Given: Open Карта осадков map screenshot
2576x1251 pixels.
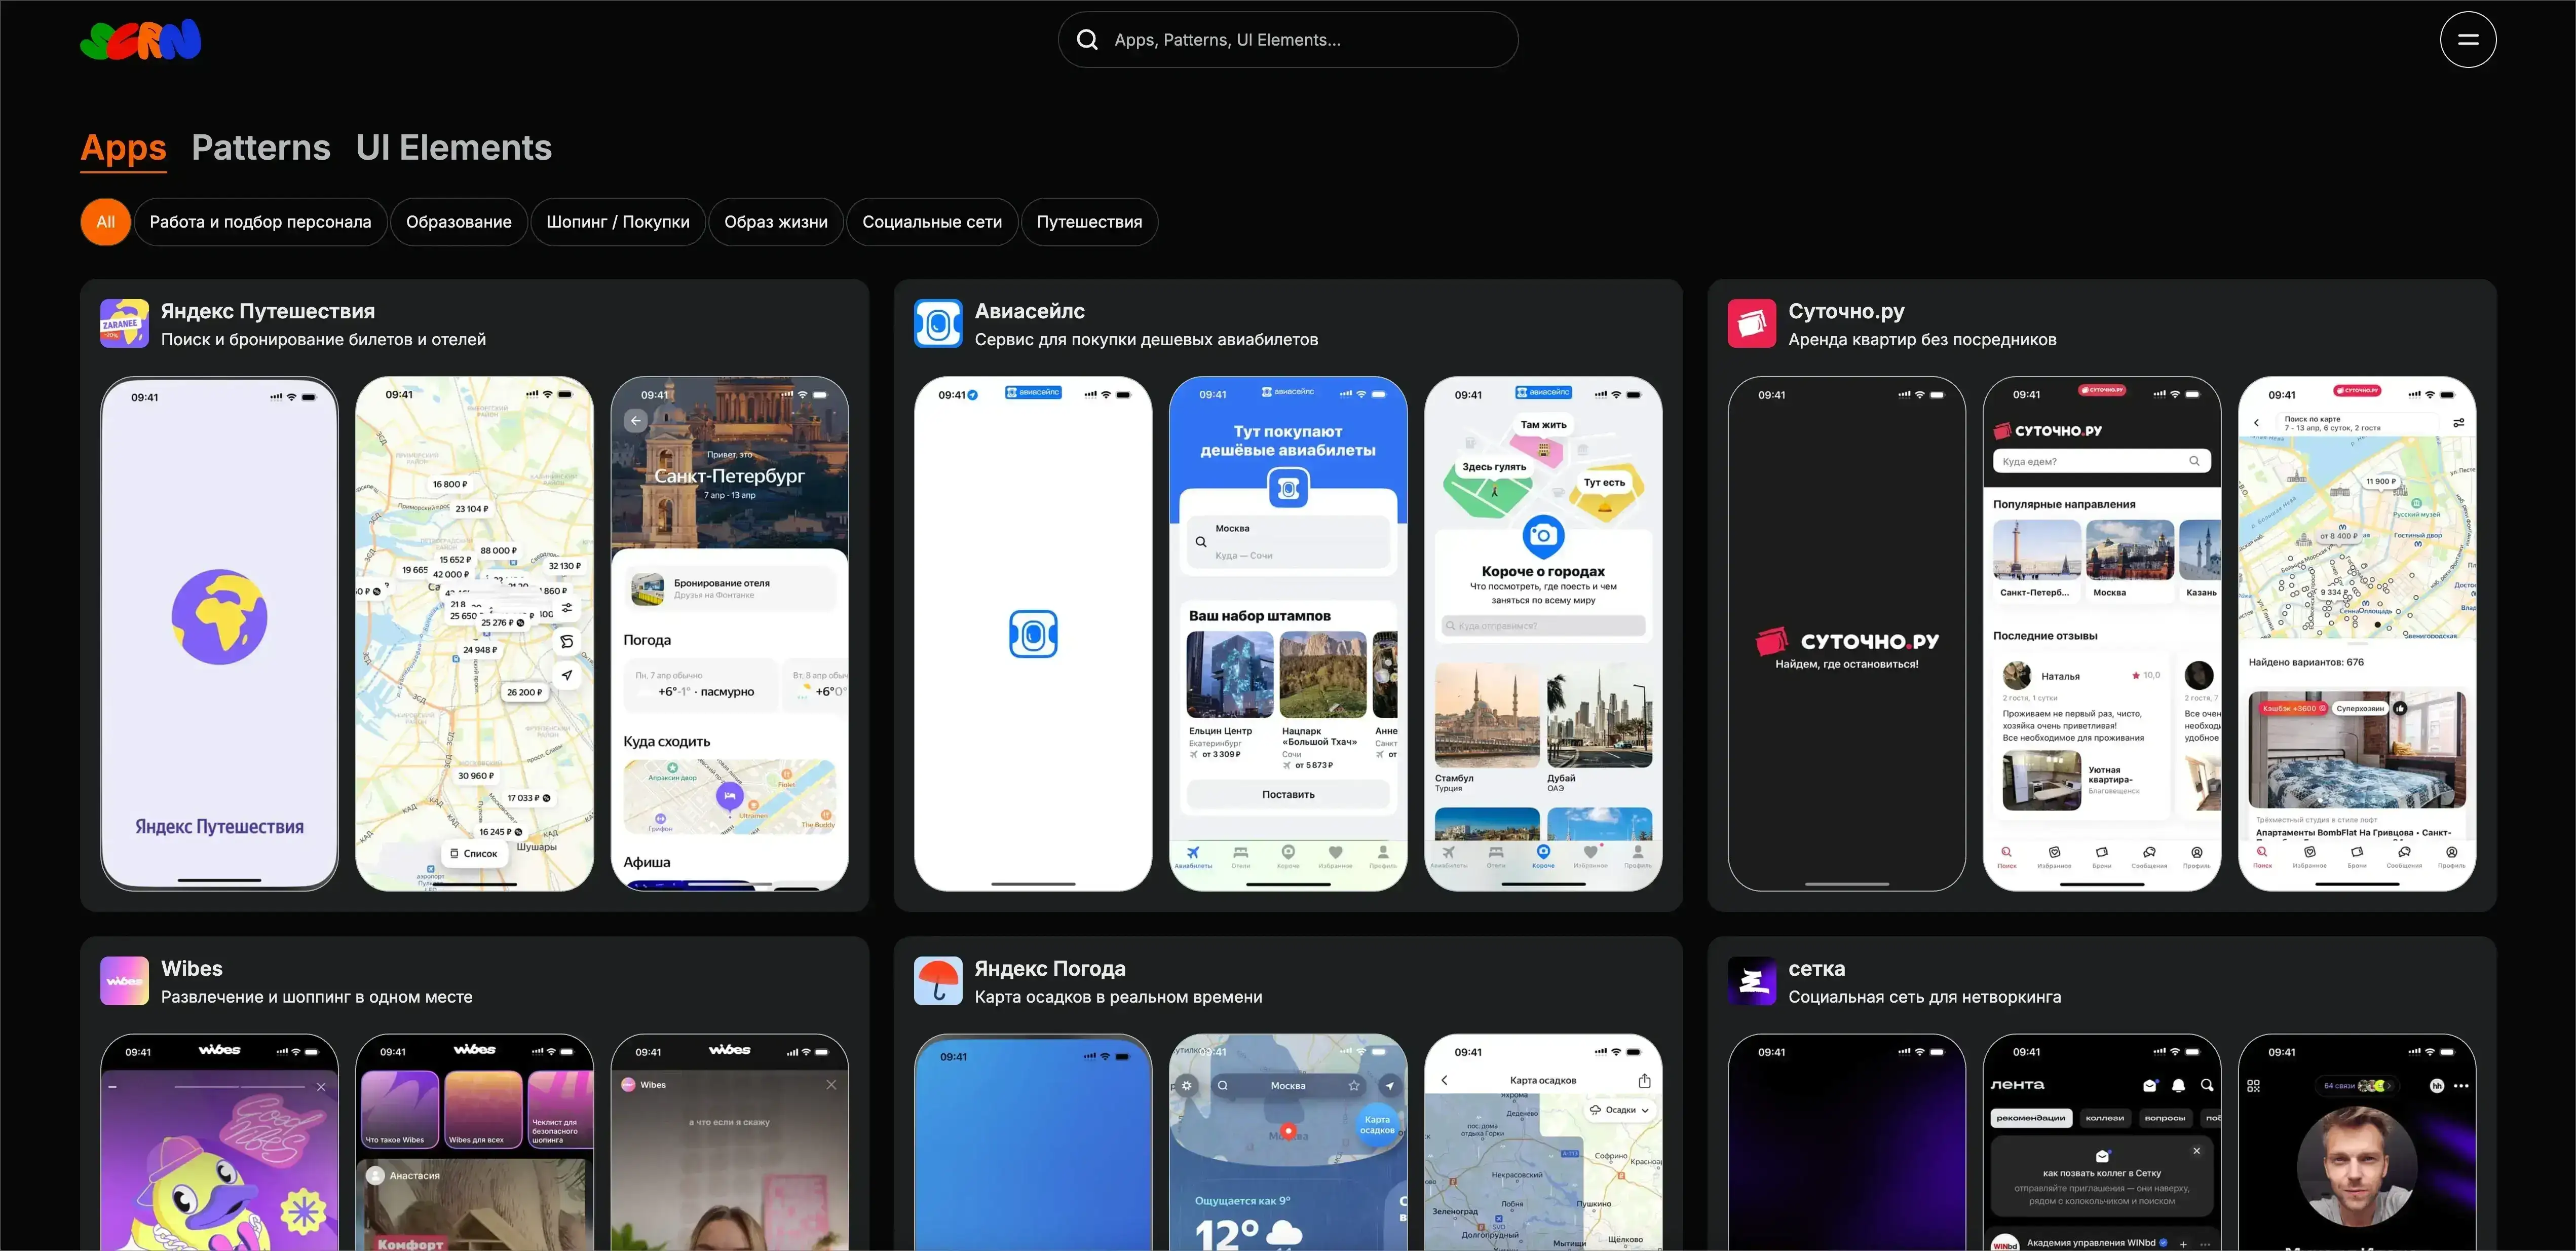Looking at the screenshot, I should [x=1543, y=1142].
